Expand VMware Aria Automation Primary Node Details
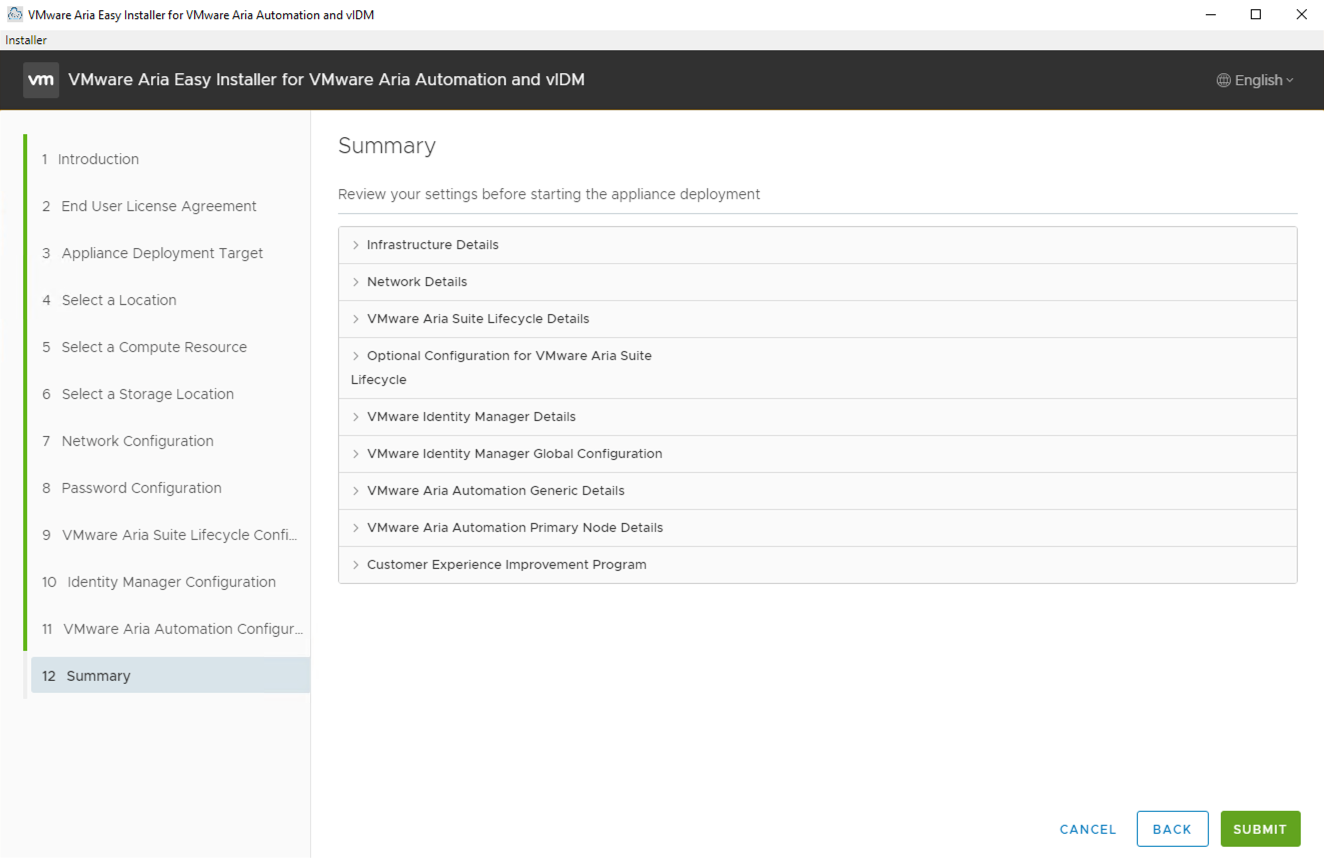The image size is (1324, 858). pyautogui.click(x=818, y=528)
